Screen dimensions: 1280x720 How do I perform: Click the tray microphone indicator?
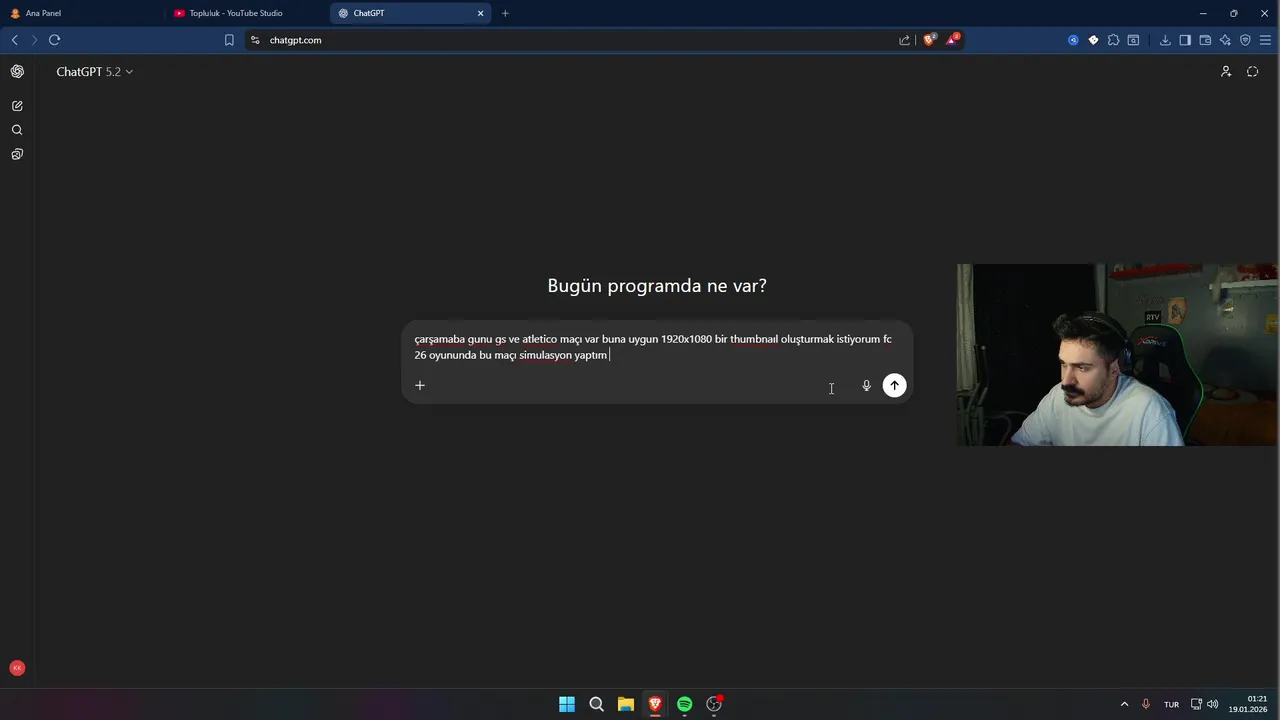(x=1146, y=704)
